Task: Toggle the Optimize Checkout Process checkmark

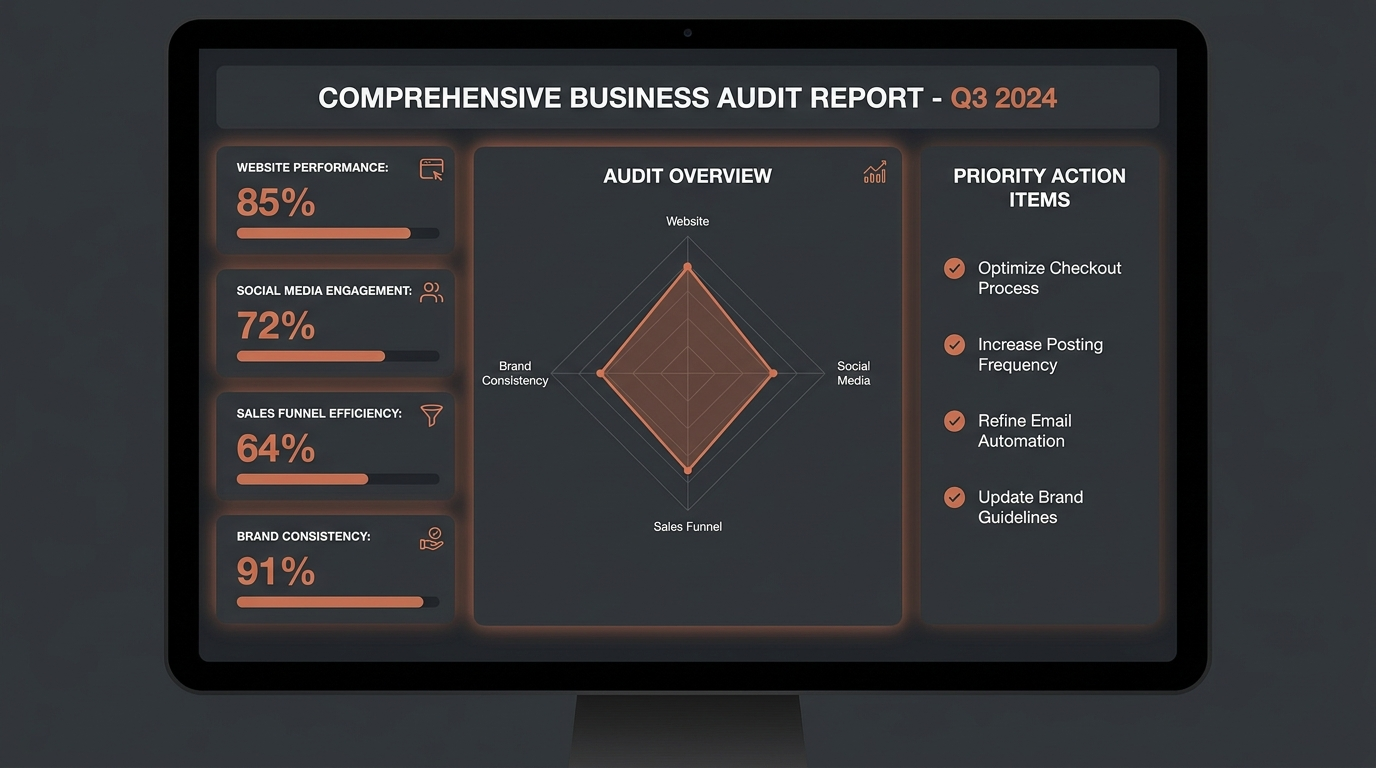Action: (x=954, y=268)
